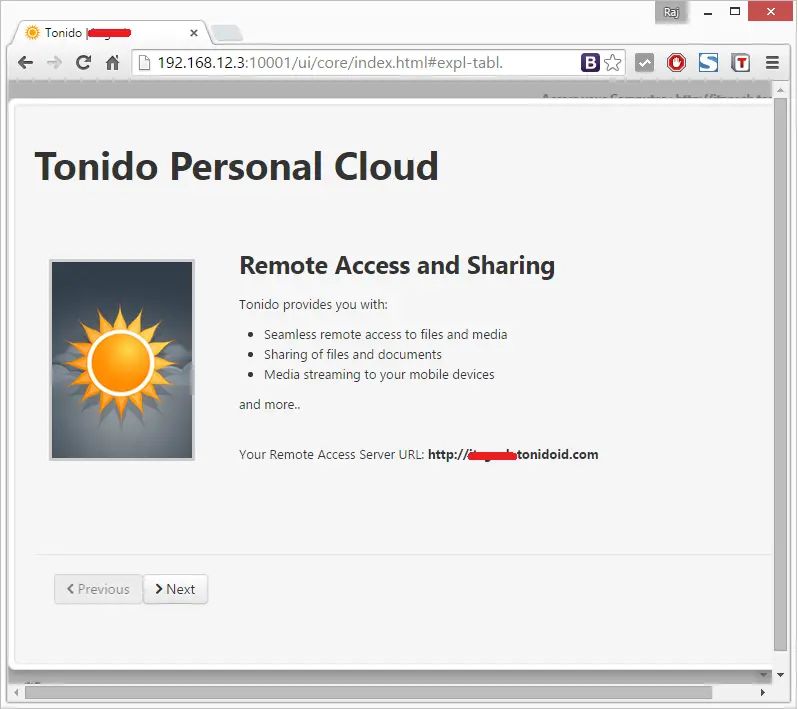Maximize the browser window

(x=735, y=12)
